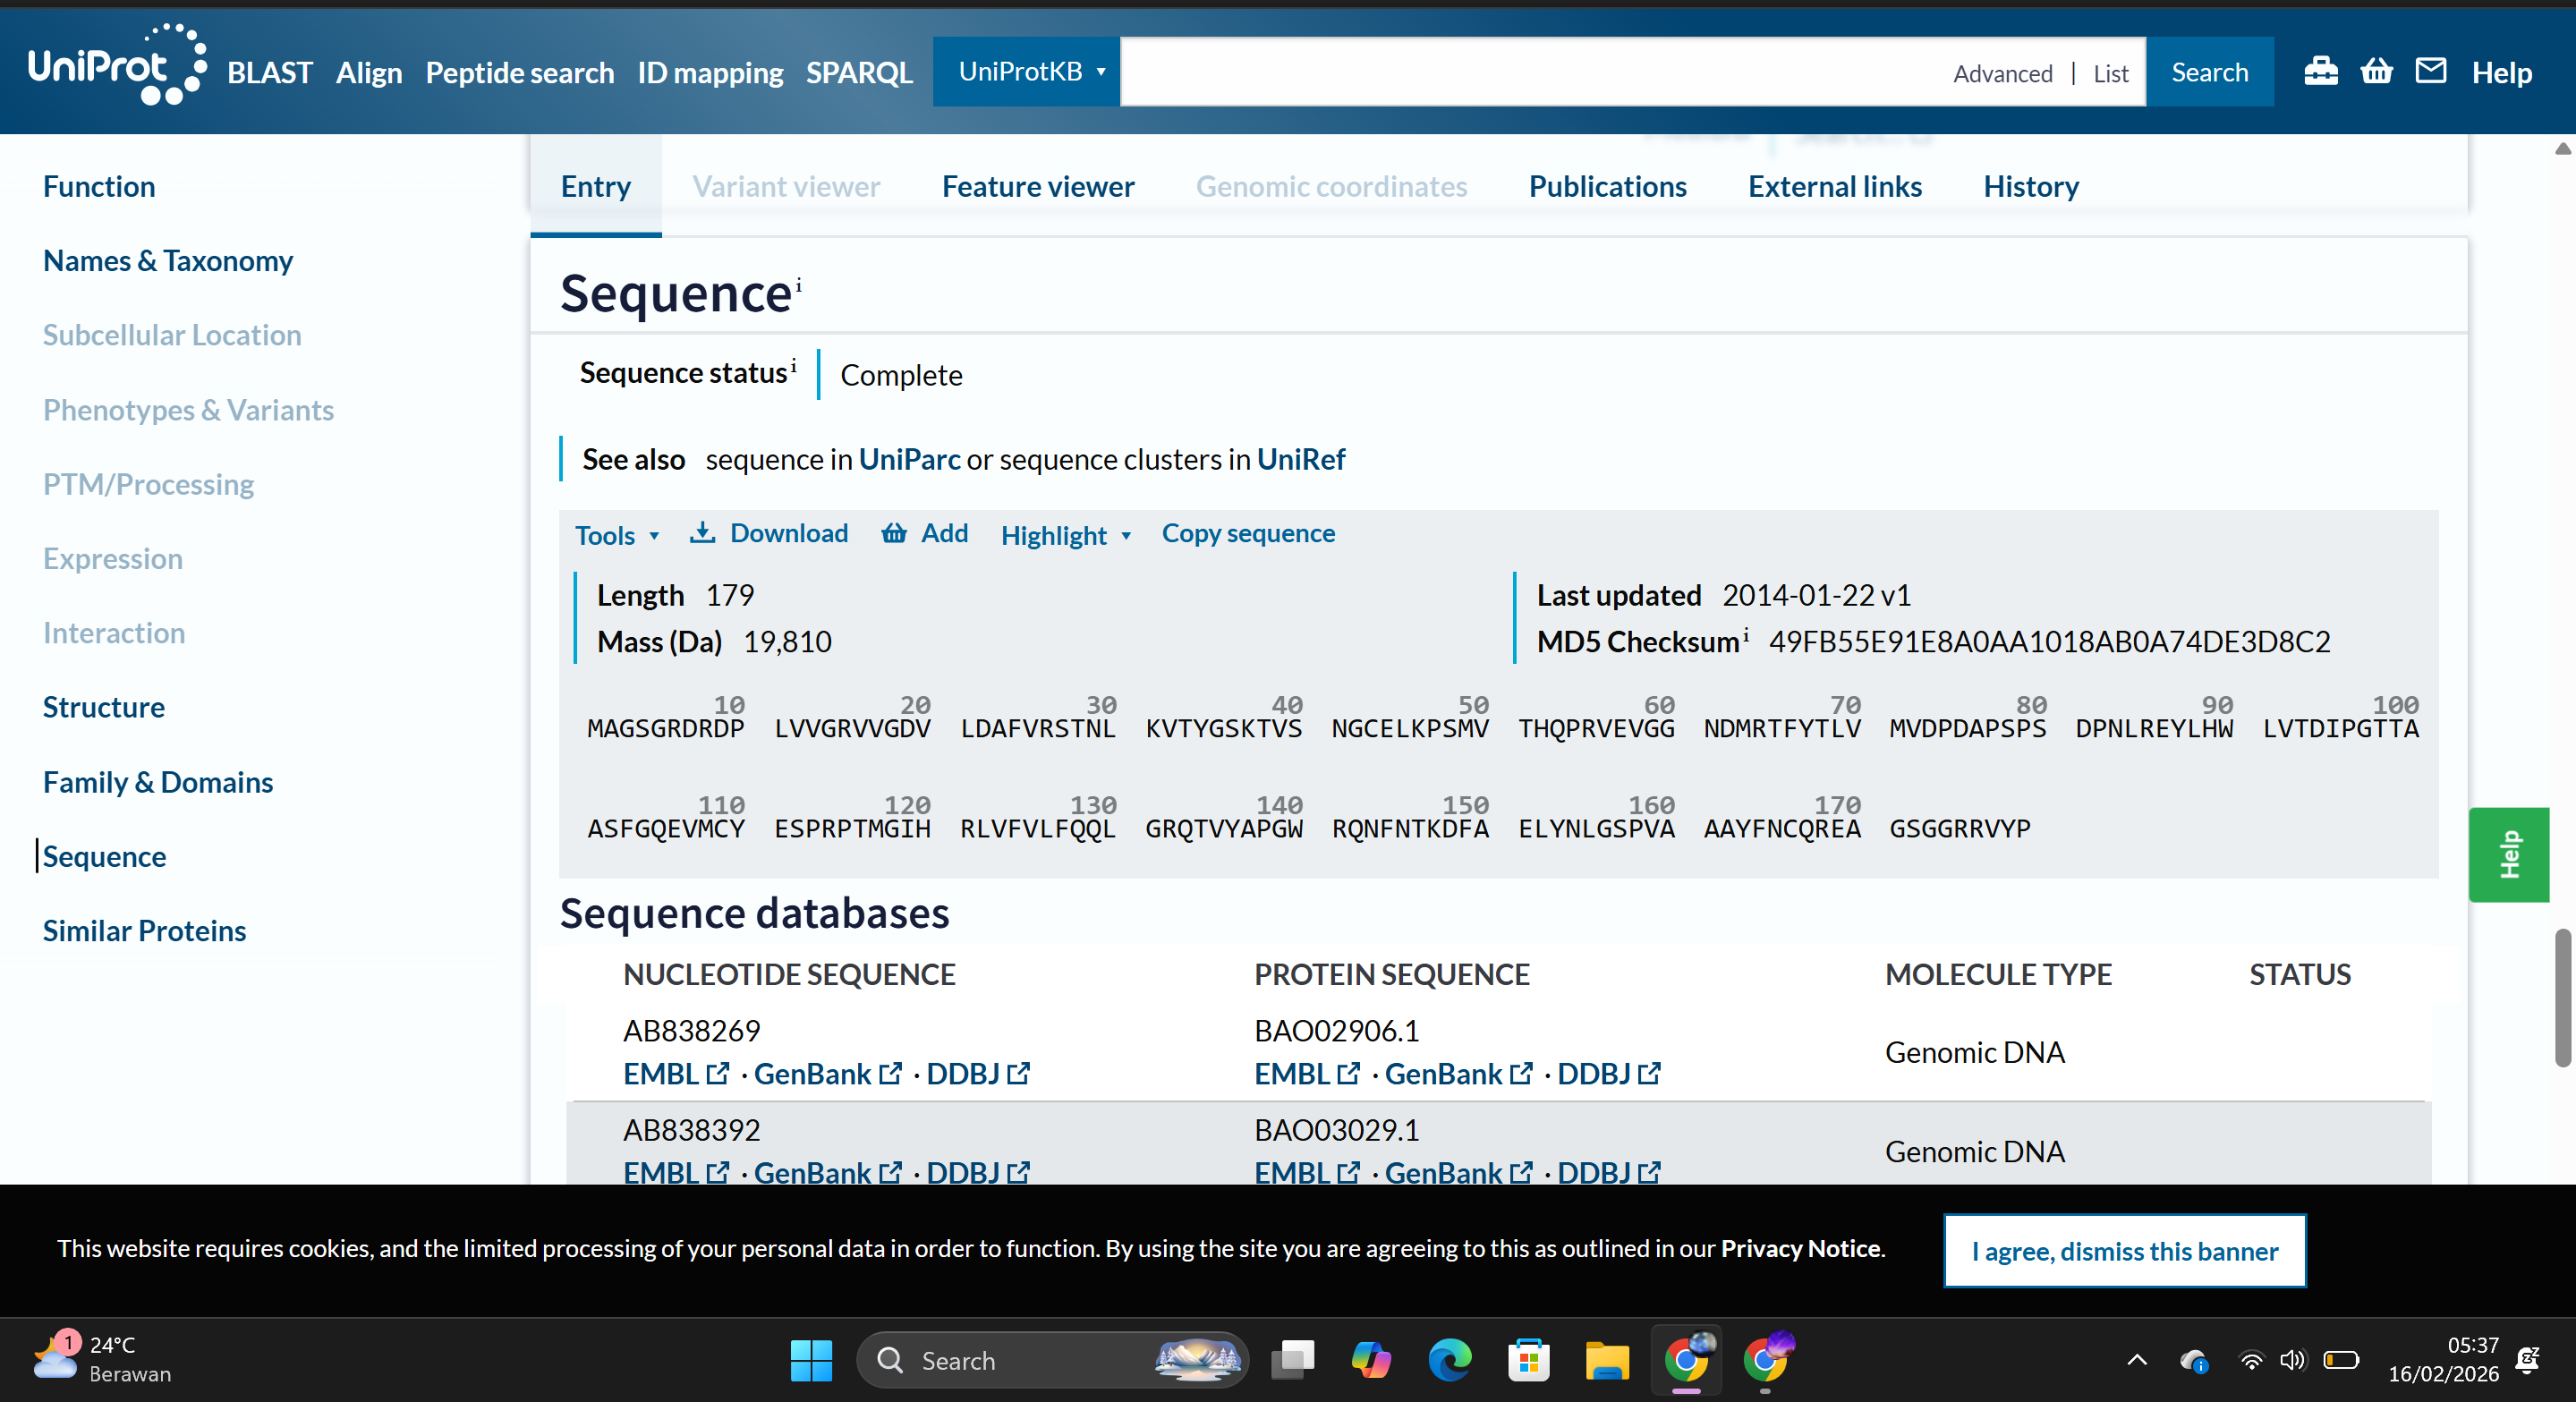Dismiss the cookie banner
2576x1402 pixels.
coord(2123,1250)
